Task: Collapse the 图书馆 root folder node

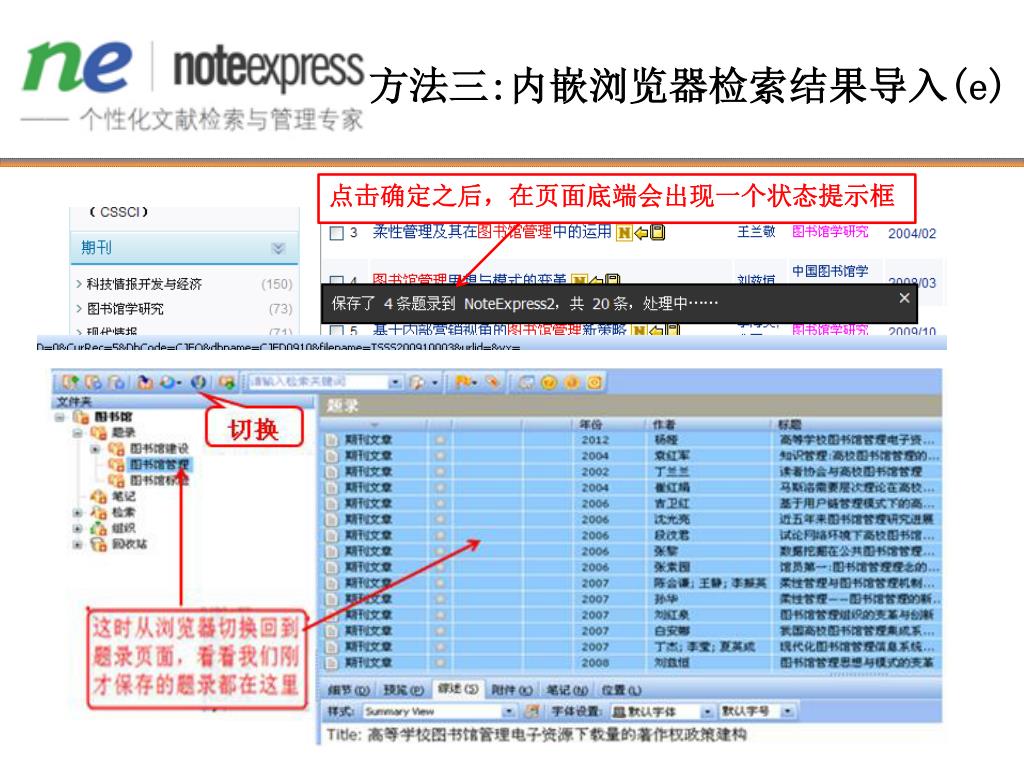Action: point(60,417)
